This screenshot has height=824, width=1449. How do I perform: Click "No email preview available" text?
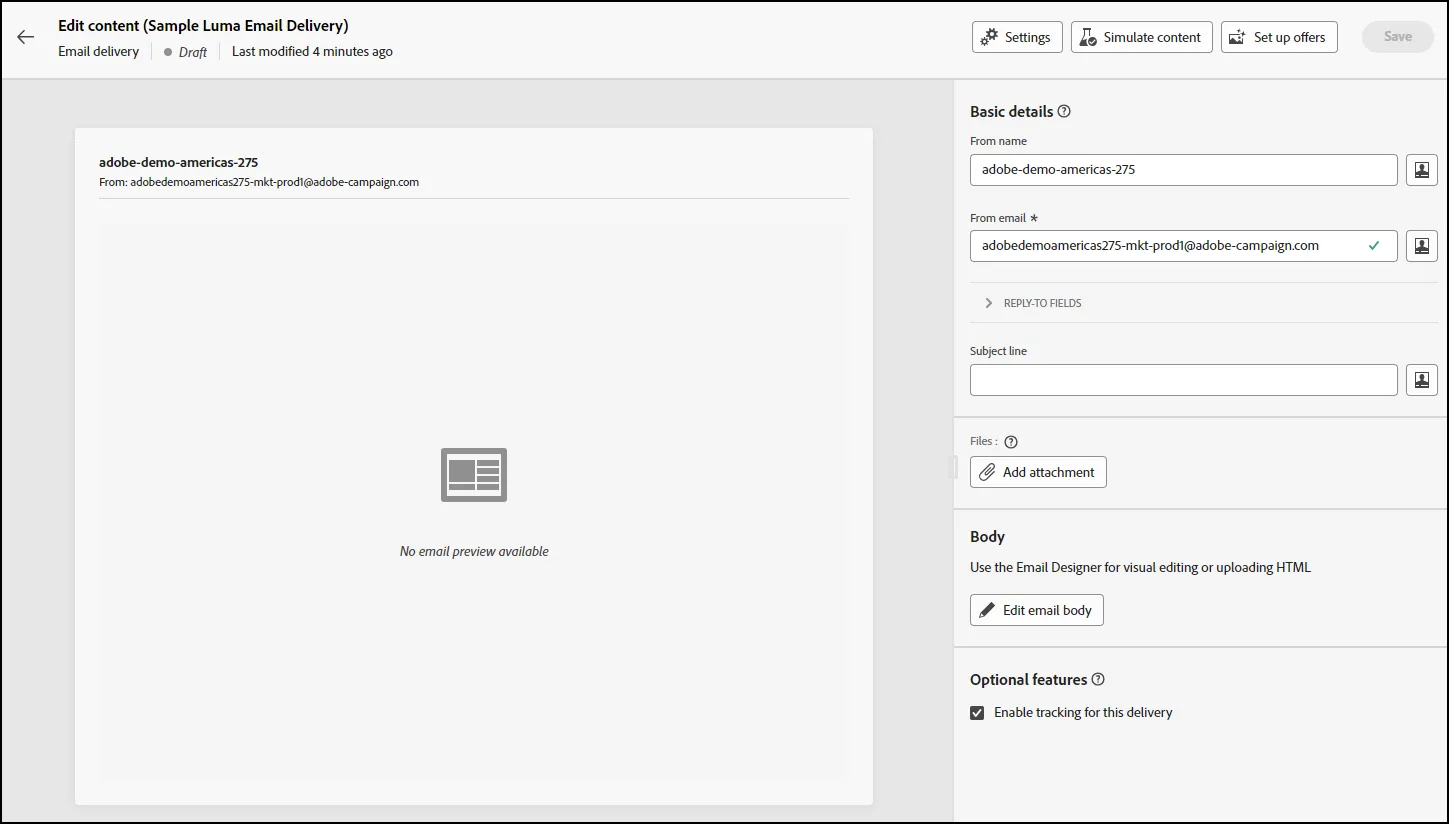click(474, 552)
